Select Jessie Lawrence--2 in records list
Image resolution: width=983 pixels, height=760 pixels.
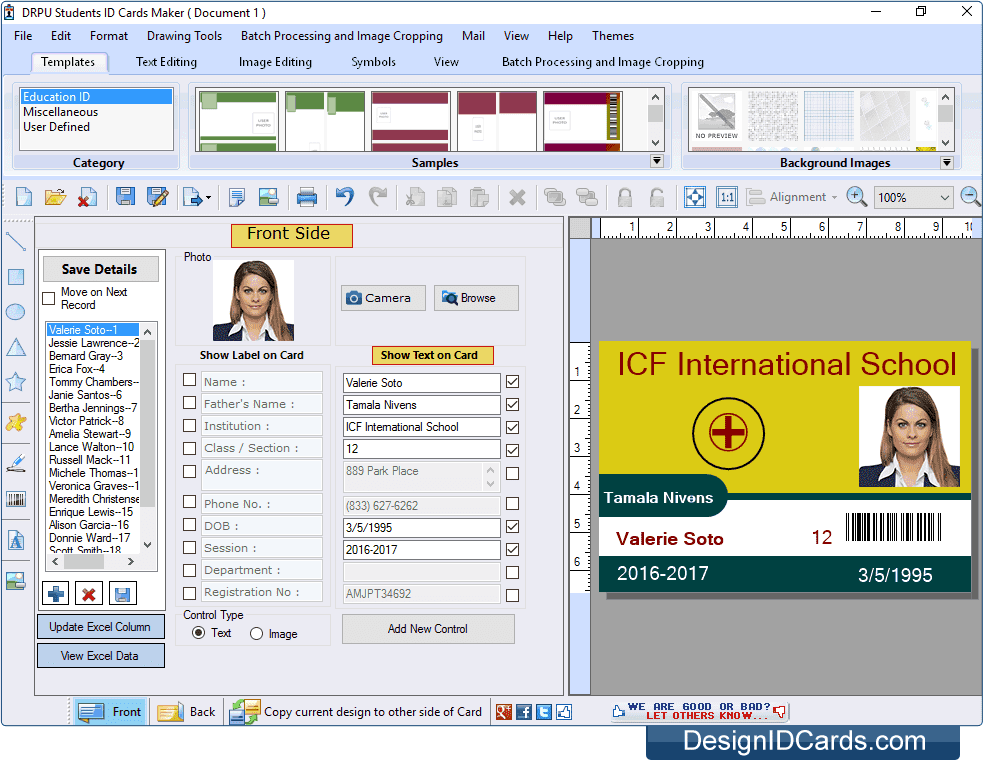pos(94,343)
